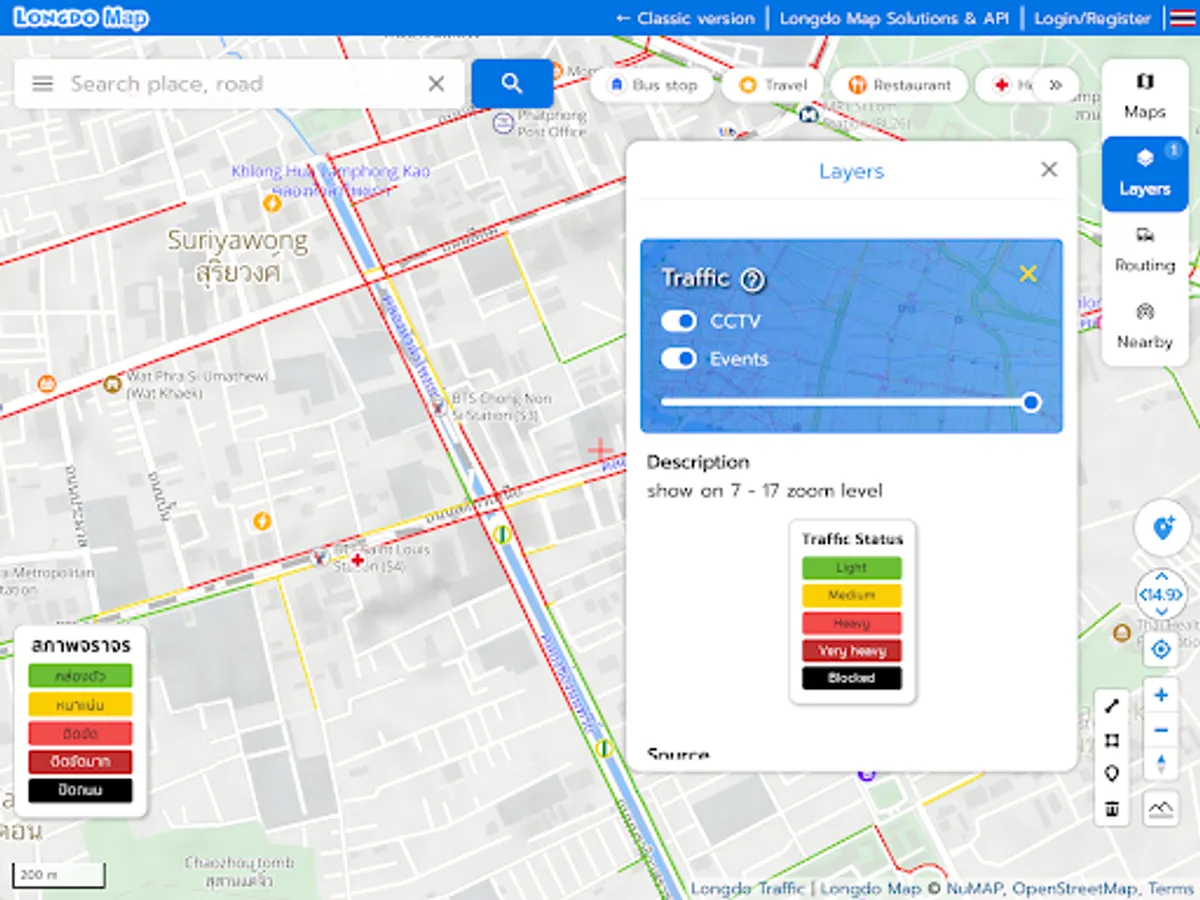Open the Nearby panel
The image size is (1200, 900).
1144,327
